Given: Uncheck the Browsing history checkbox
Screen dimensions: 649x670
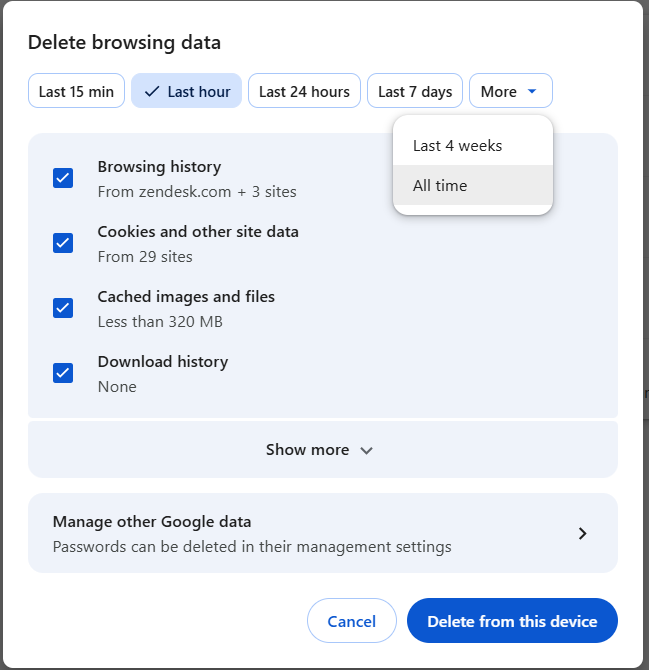Looking at the screenshot, I should point(63,178).
